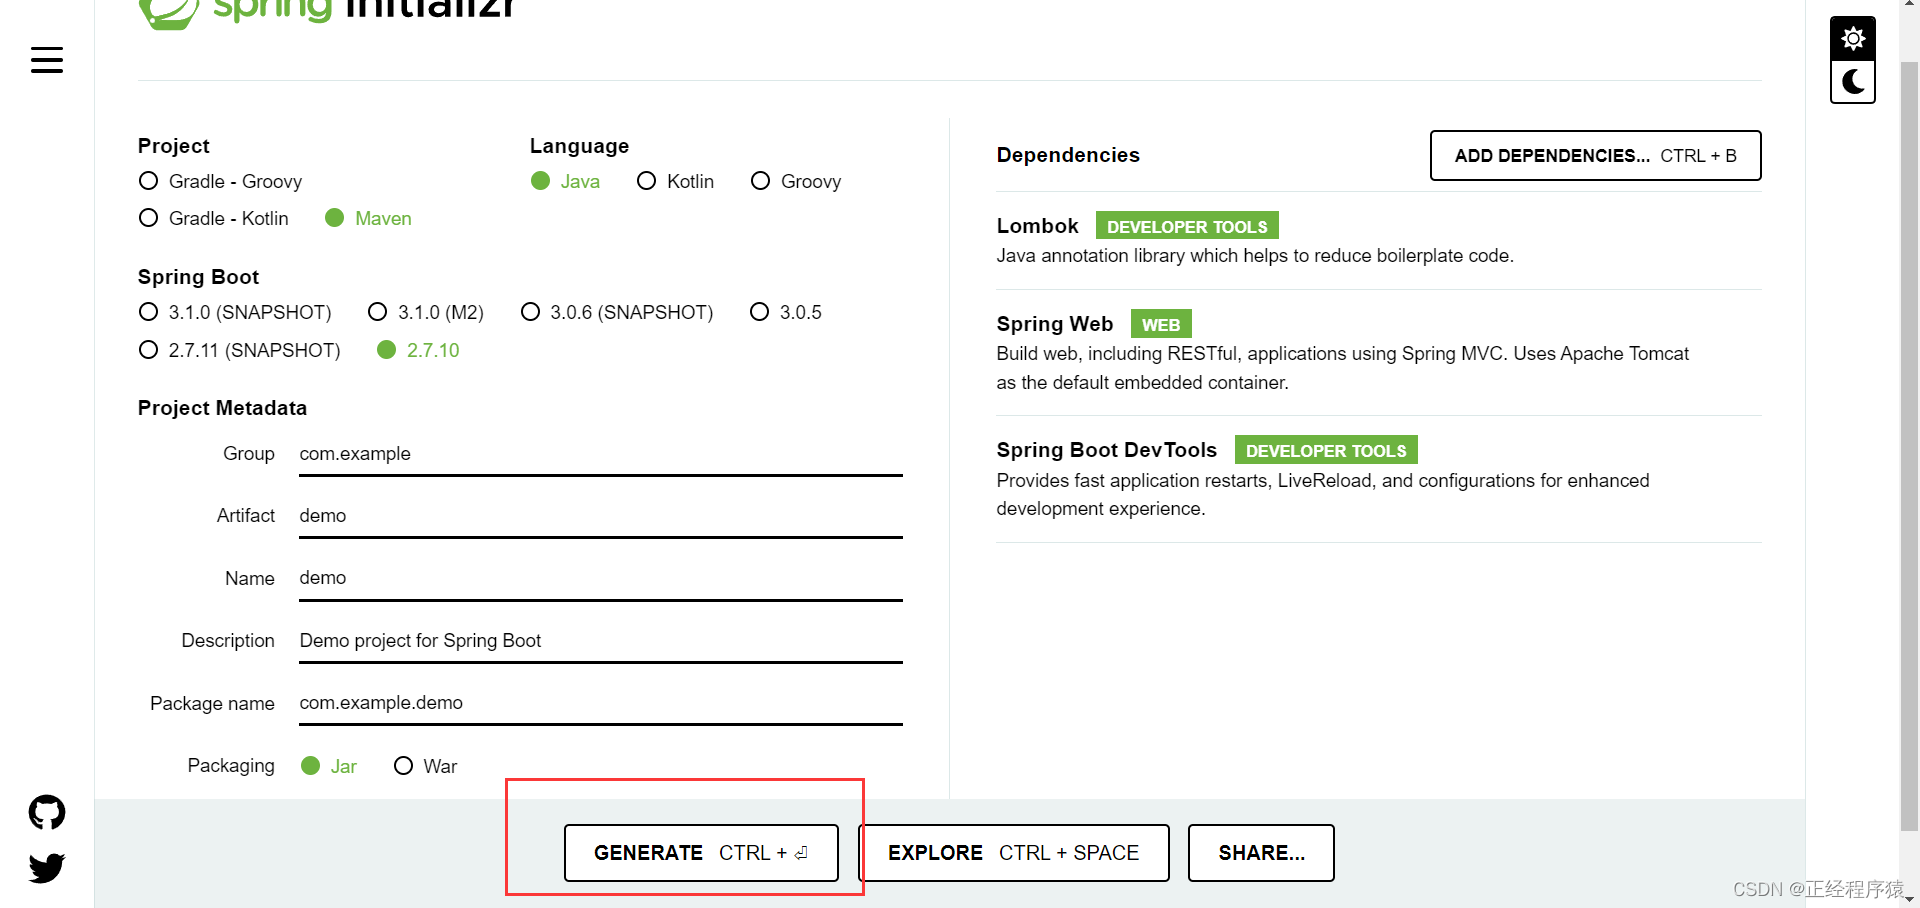Click the Generate button
Image resolution: width=1920 pixels, height=908 pixels.
(x=701, y=853)
